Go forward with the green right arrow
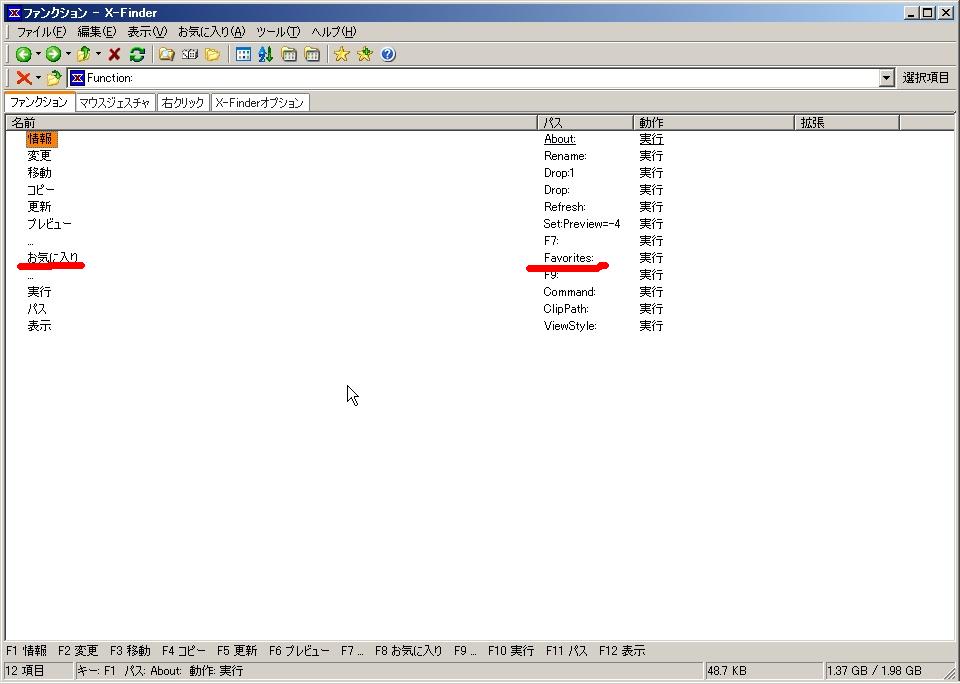Image resolution: width=960 pixels, height=684 pixels. tap(53, 54)
